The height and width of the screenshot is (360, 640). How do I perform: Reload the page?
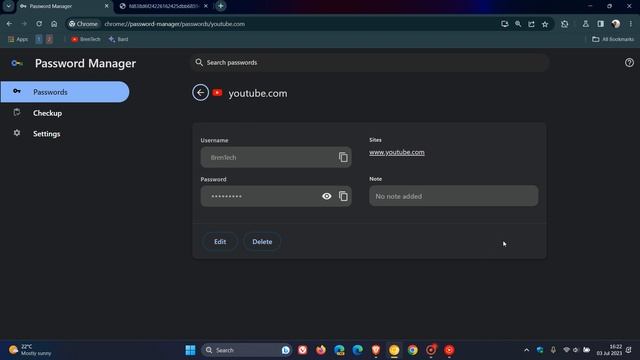pyautogui.click(x=39, y=24)
